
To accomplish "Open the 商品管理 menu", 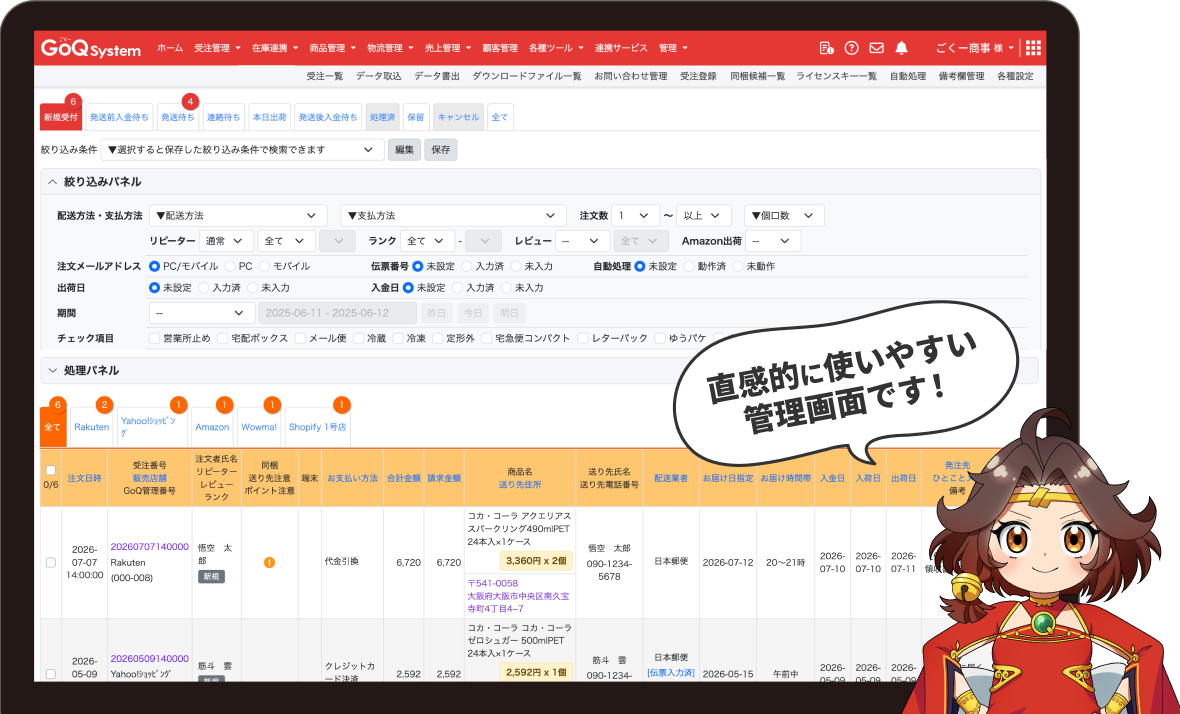I will click(x=332, y=48).
